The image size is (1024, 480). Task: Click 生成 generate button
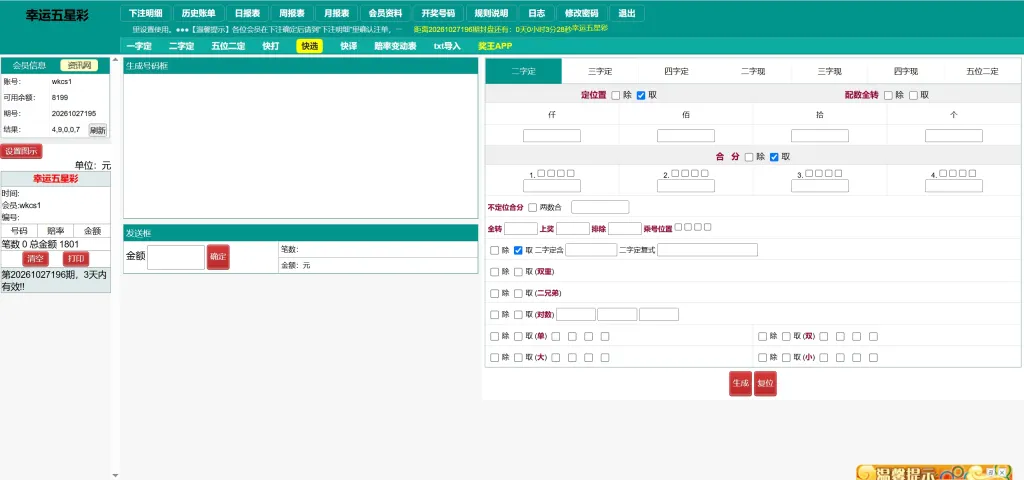741,383
